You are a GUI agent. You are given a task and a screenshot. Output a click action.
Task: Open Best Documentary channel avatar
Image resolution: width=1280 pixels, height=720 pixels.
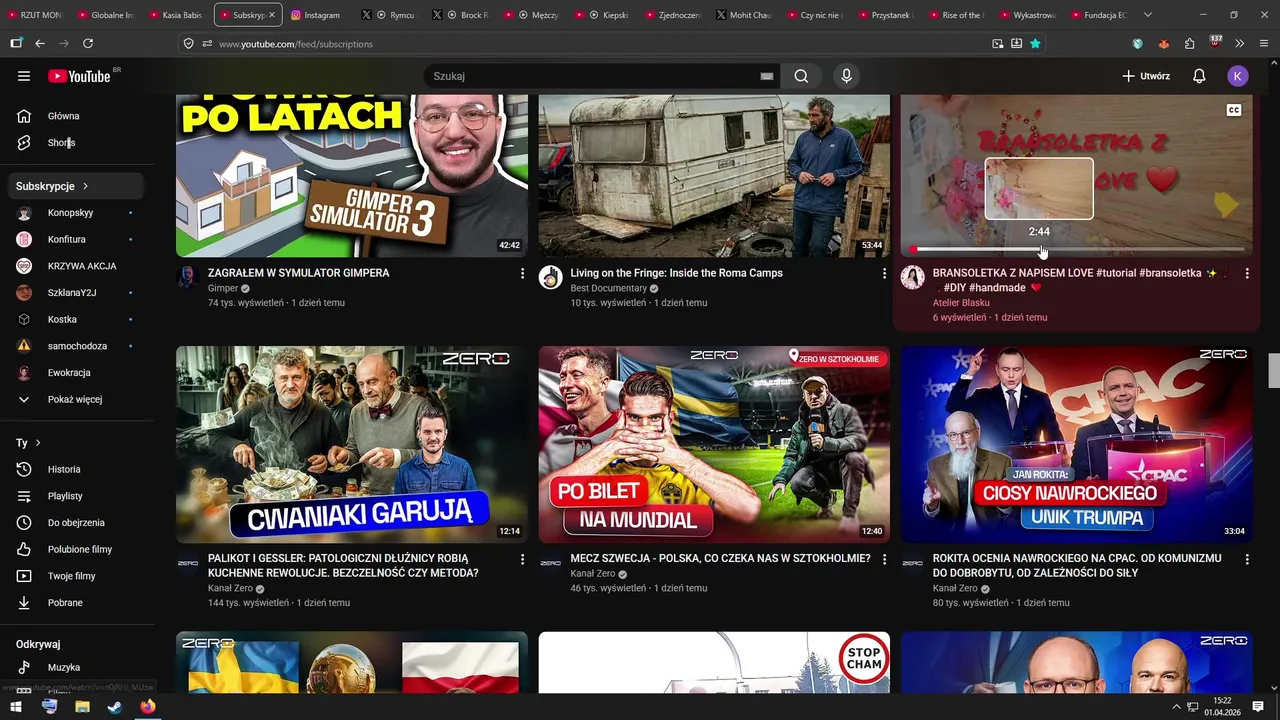pos(551,278)
